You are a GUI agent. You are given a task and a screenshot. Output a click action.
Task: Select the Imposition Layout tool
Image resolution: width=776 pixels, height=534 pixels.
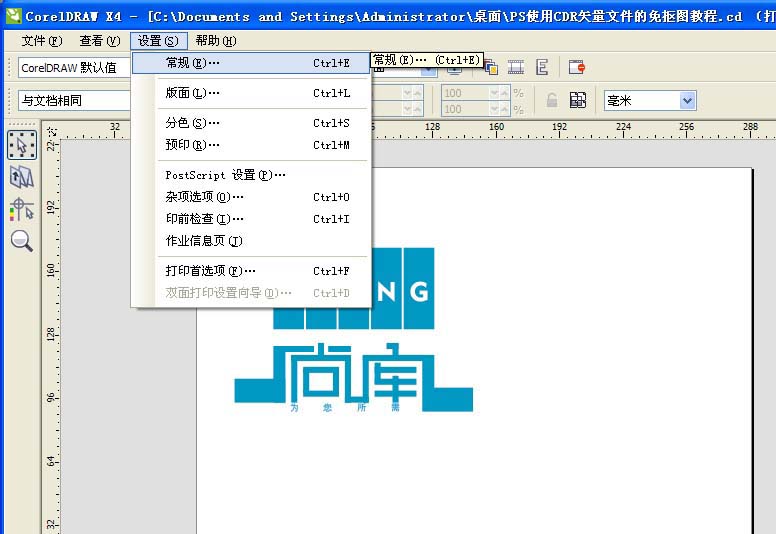coord(22,177)
